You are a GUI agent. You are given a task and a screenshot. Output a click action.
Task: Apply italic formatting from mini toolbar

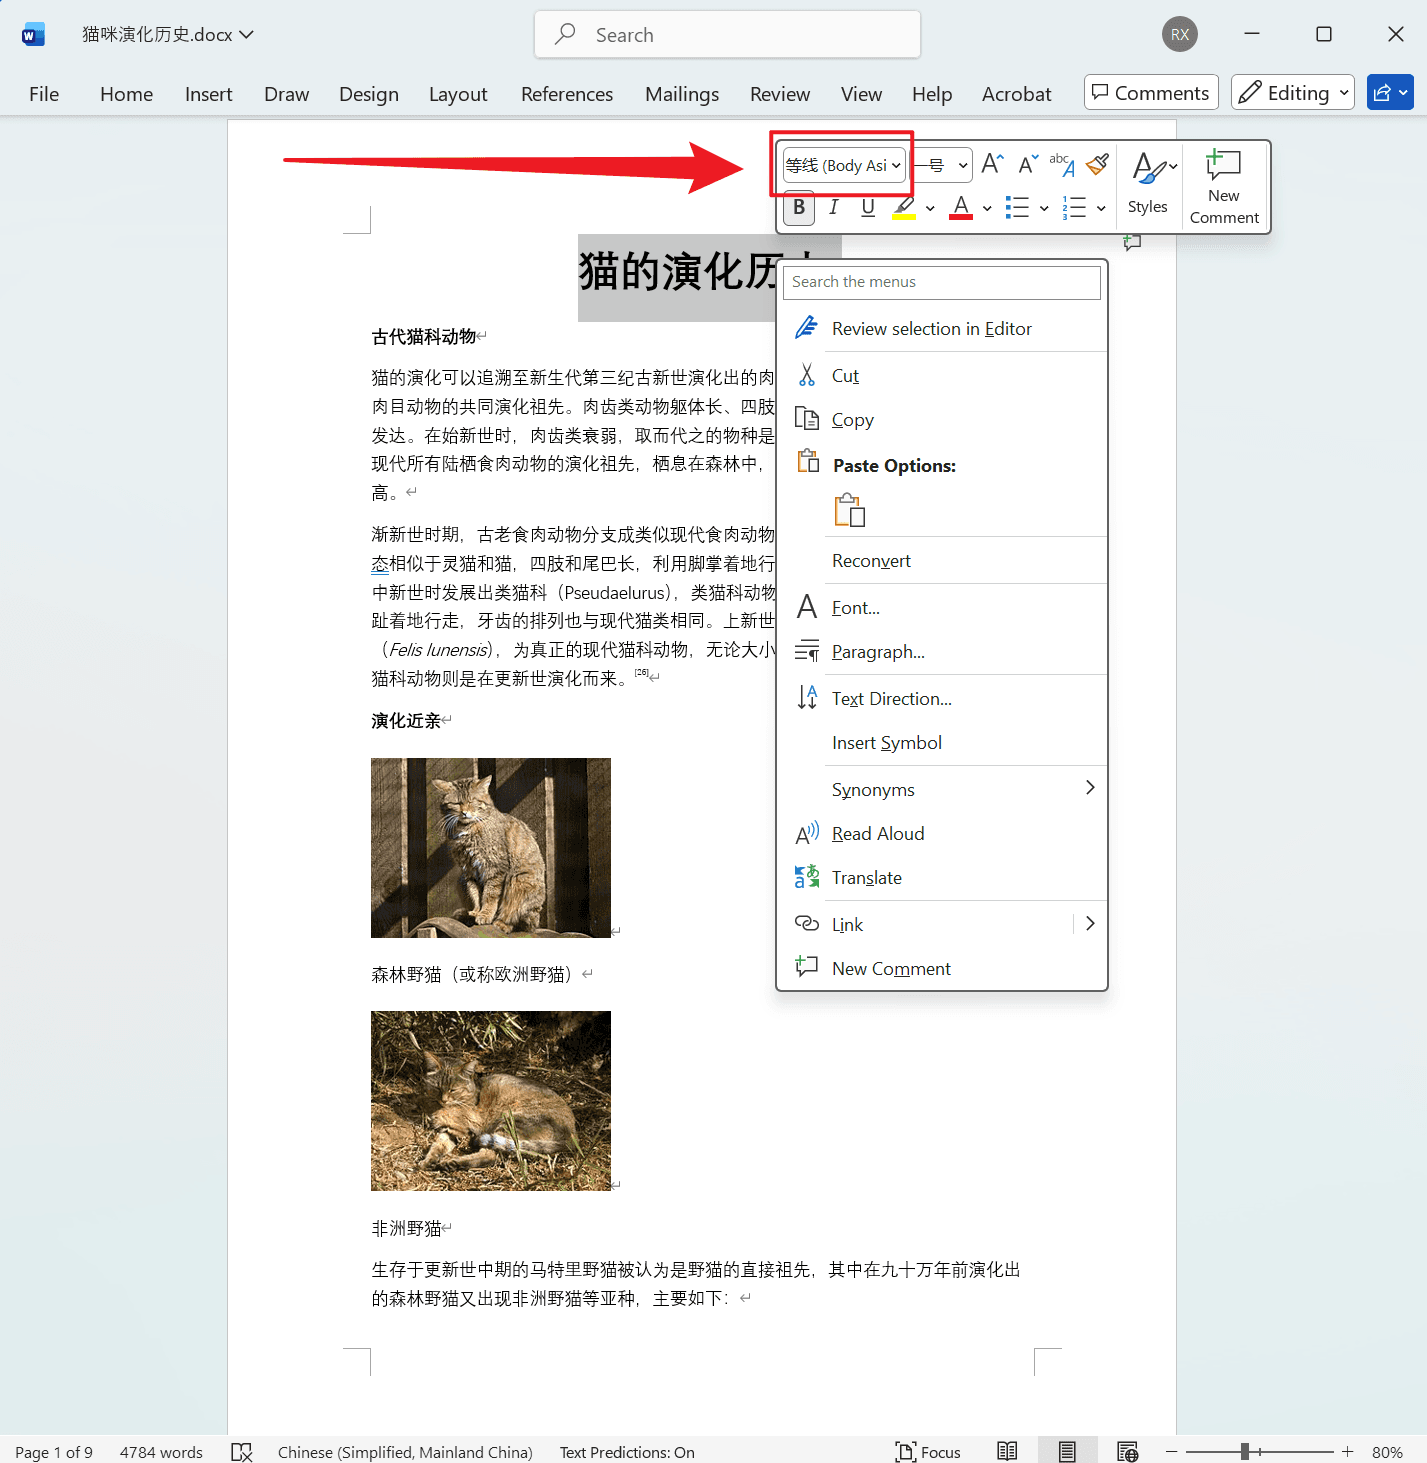tap(834, 208)
